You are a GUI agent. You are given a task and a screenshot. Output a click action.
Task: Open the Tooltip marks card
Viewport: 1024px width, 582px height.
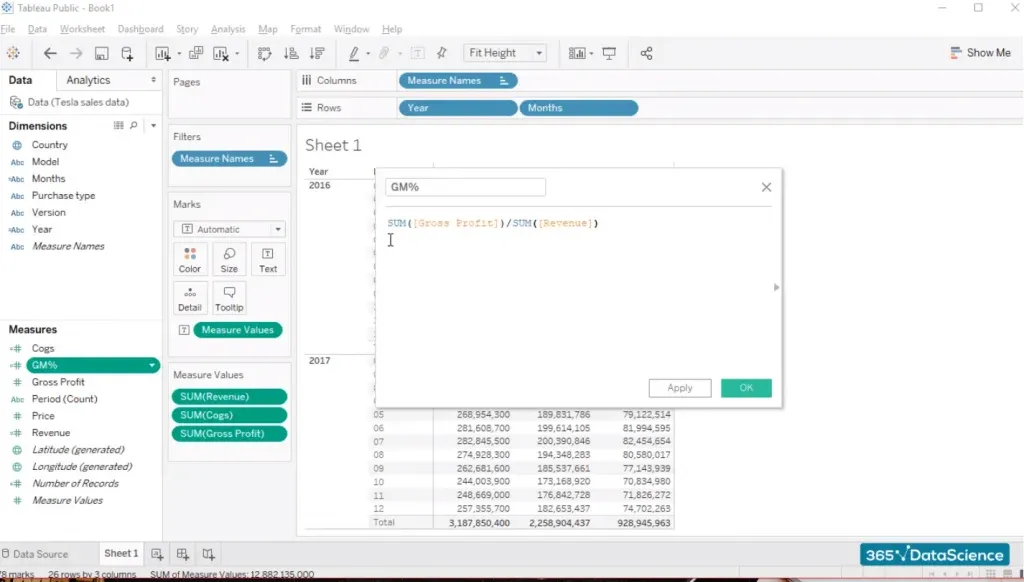(229, 298)
